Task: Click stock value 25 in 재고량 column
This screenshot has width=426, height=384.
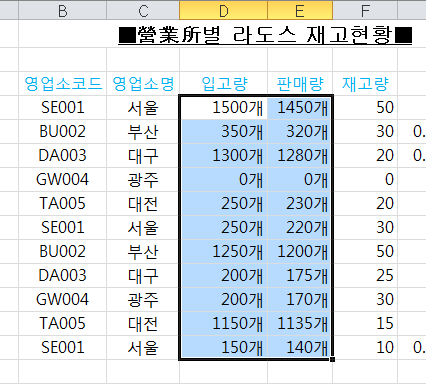Action: point(365,275)
